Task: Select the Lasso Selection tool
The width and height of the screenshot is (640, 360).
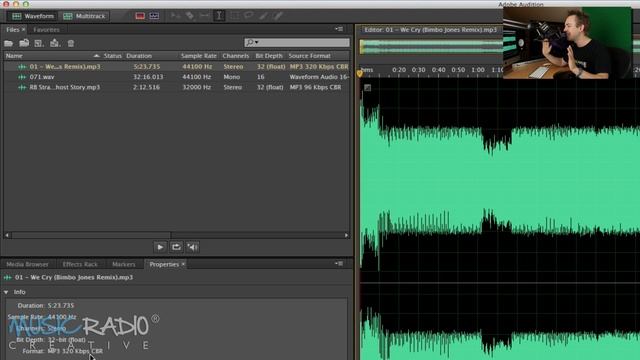Action: [x=249, y=16]
